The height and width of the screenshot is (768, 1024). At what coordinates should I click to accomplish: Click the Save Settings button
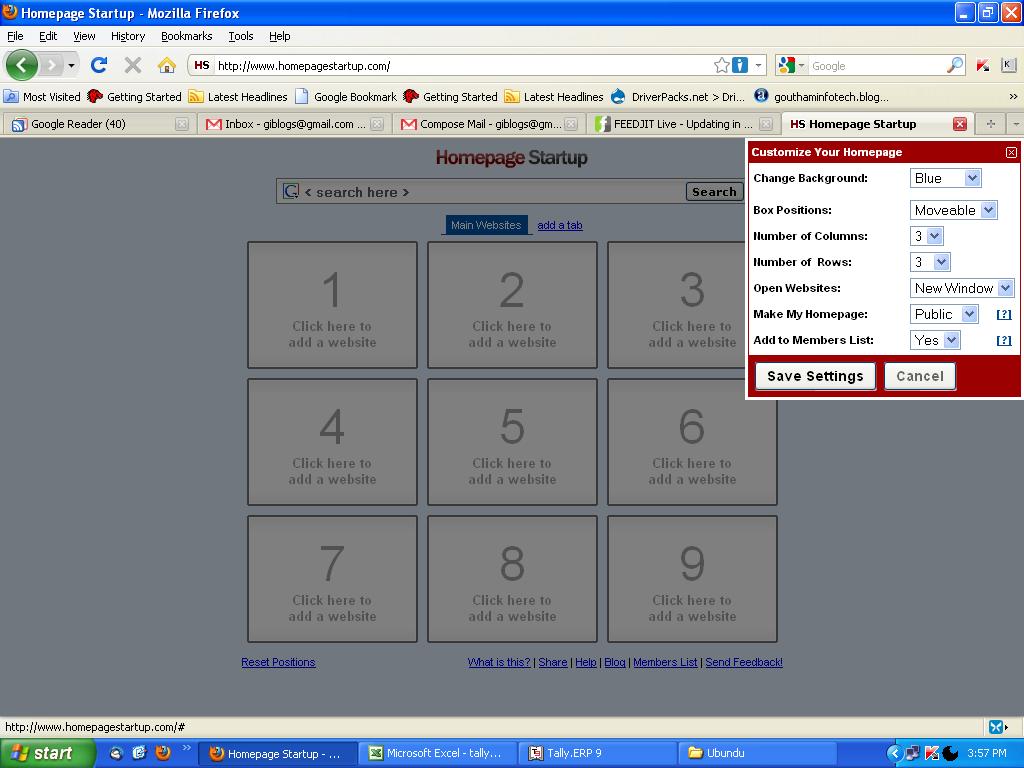[815, 376]
